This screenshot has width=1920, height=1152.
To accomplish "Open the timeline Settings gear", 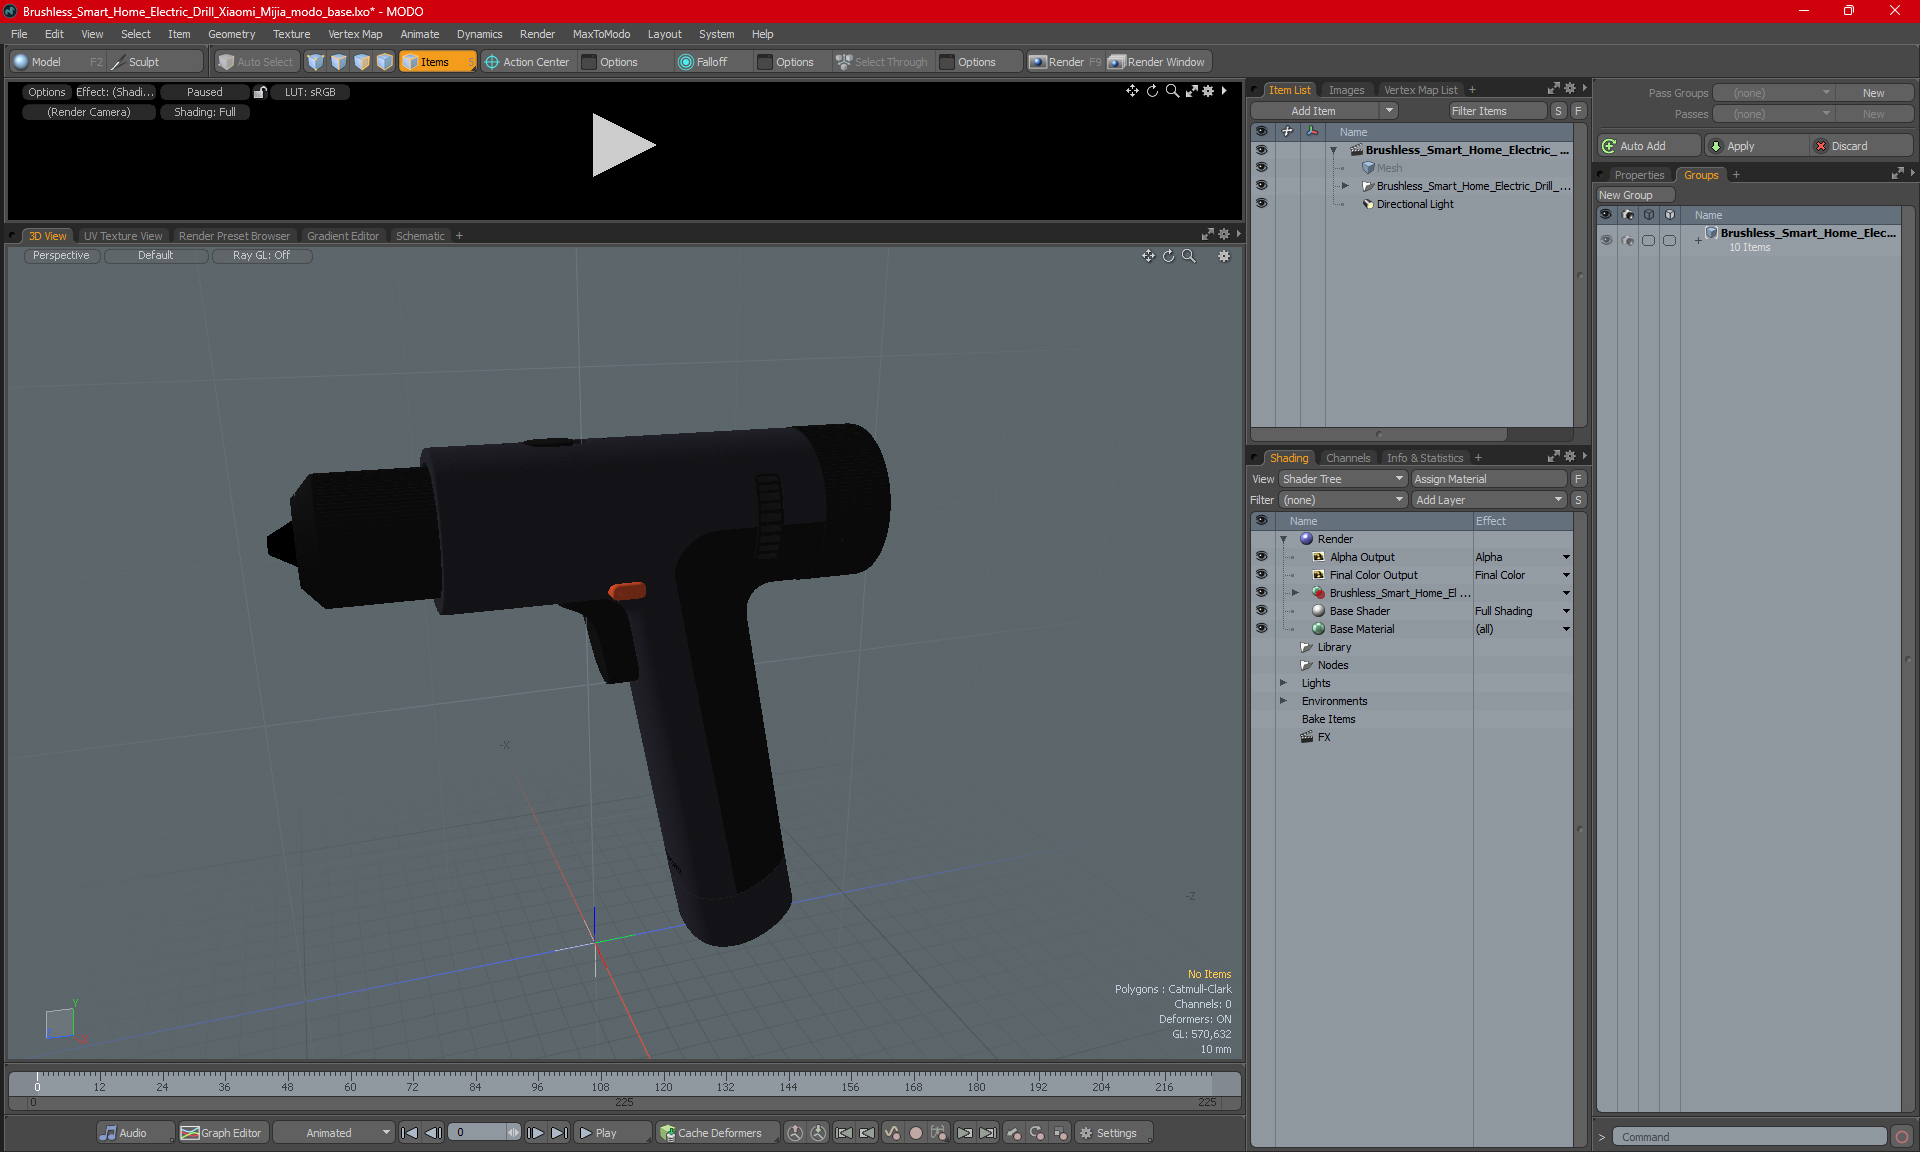I will [x=1108, y=1133].
